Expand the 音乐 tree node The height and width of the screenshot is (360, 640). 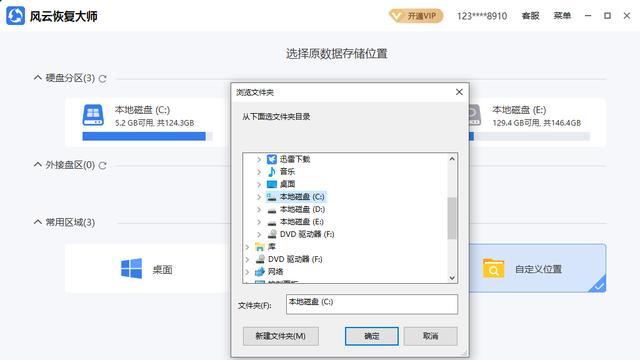(259, 172)
